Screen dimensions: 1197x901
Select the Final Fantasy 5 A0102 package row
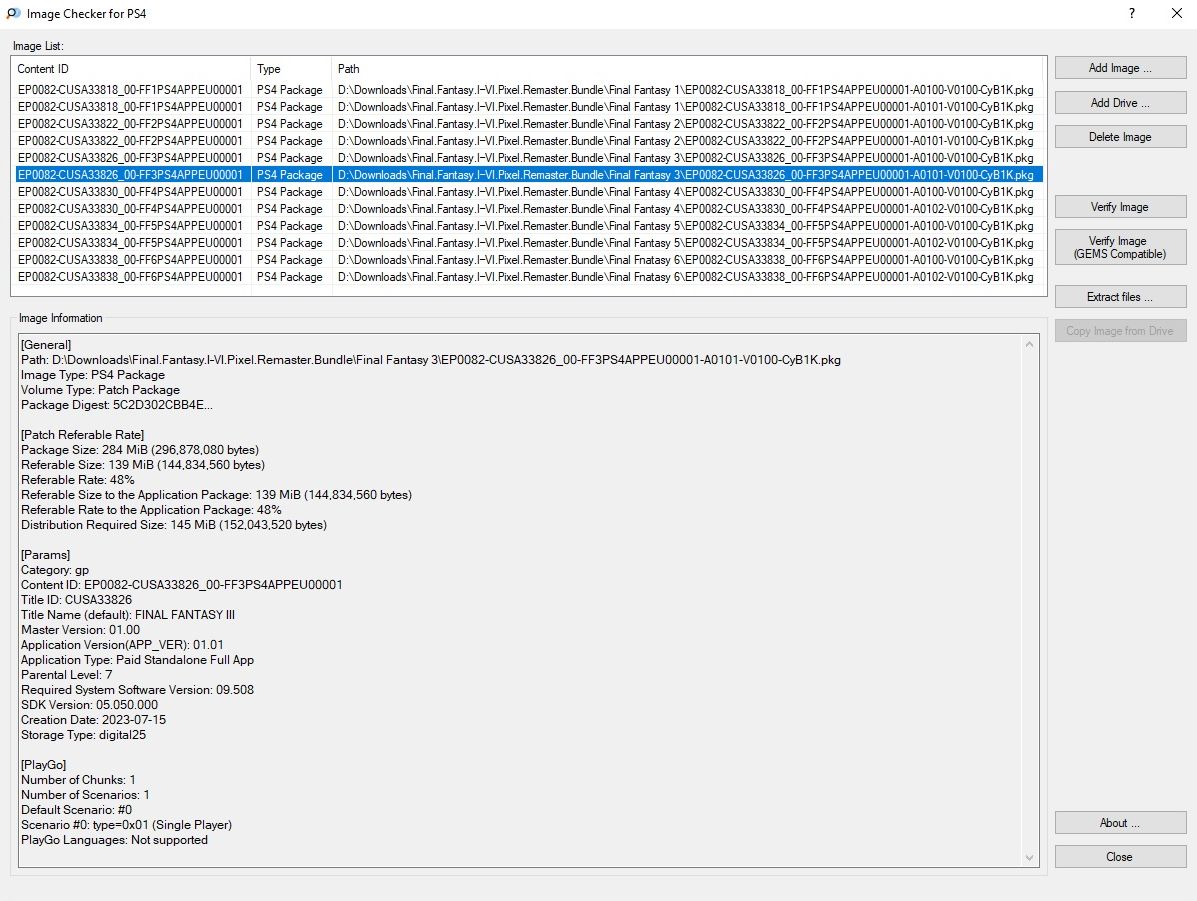(x=529, y=243)
